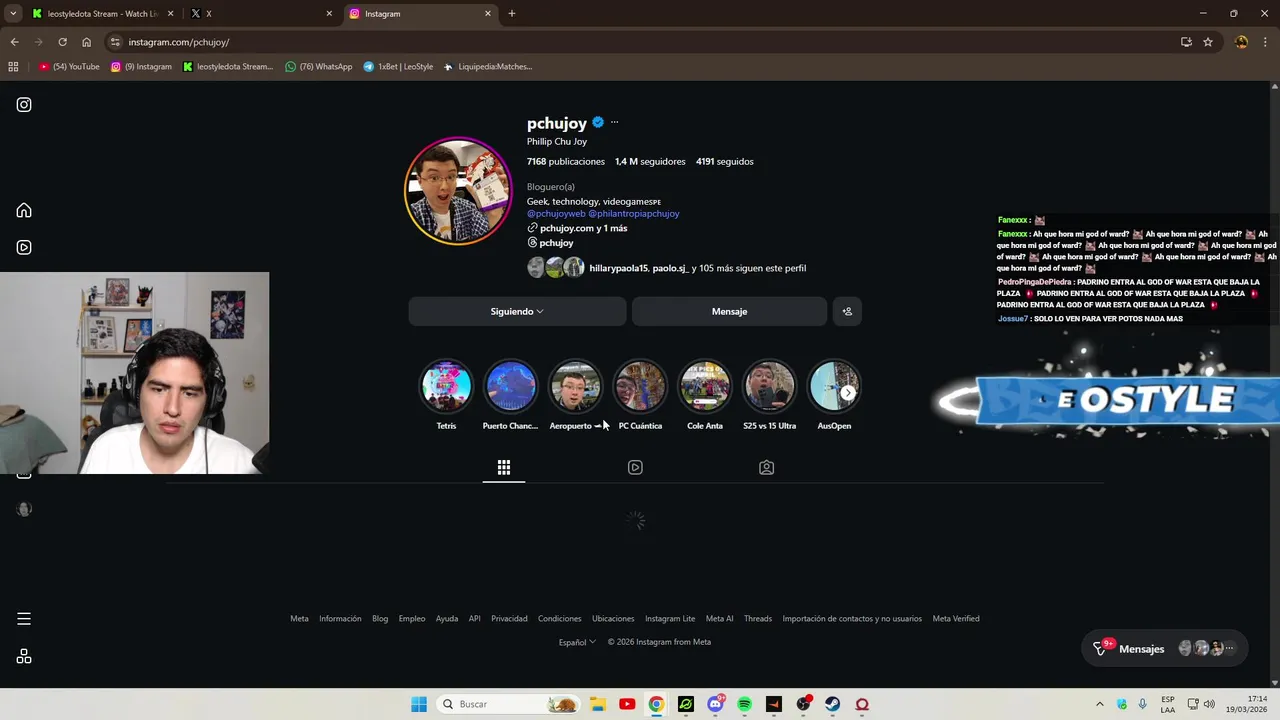
Task: Bookmark this page with the star
Action: tap(1208, 42)
